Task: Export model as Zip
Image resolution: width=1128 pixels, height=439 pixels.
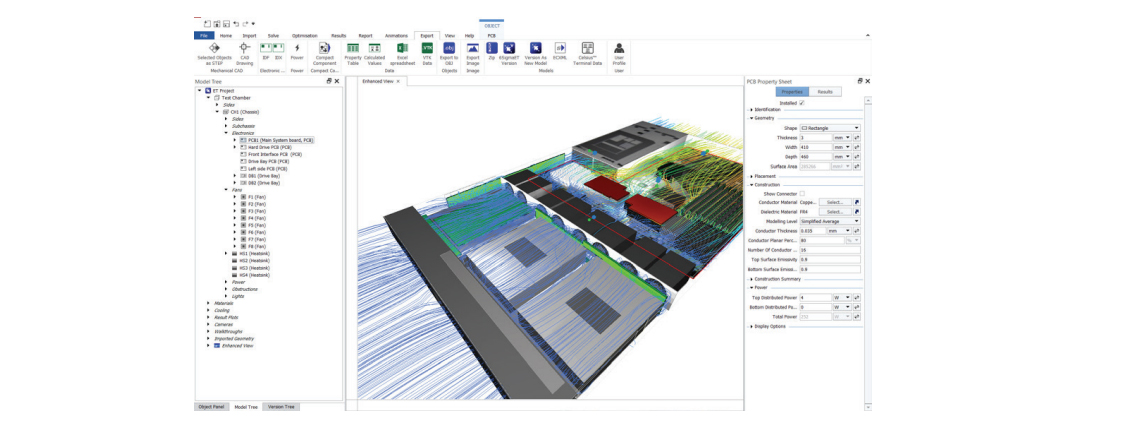Action: [x=492, y=51]
